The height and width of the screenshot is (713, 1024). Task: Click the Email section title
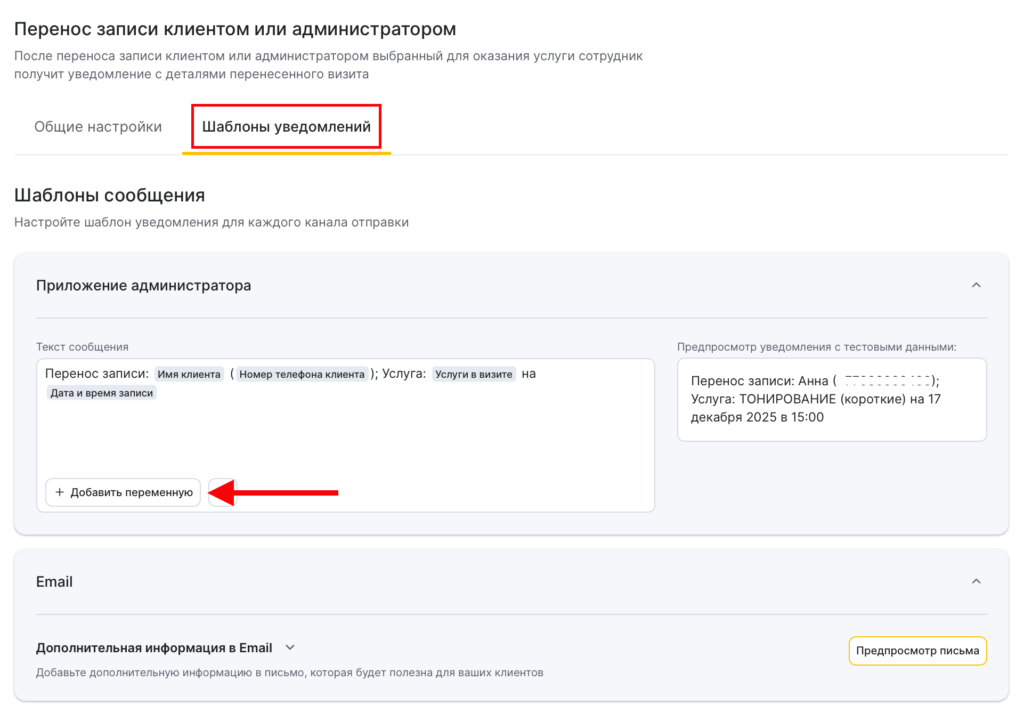click(x=54, y=581)
